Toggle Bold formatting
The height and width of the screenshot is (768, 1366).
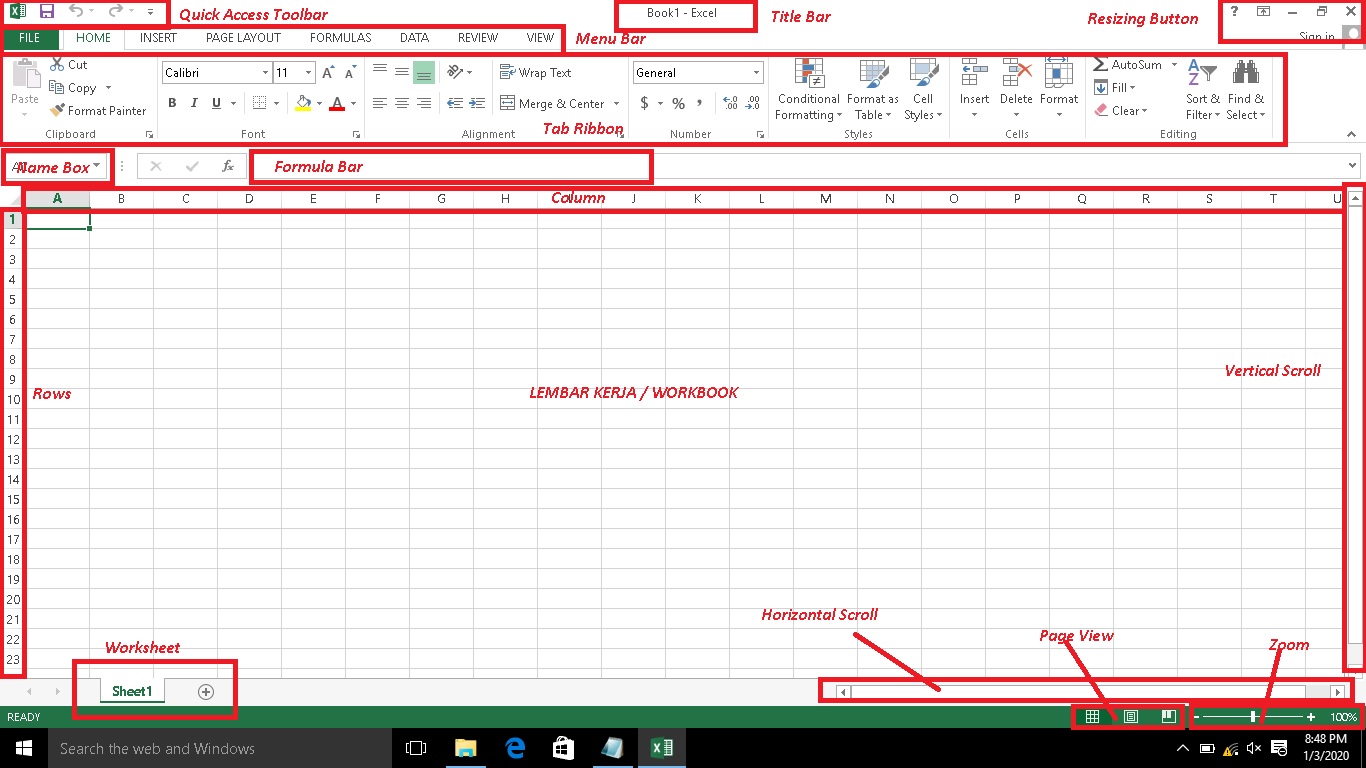172,103
